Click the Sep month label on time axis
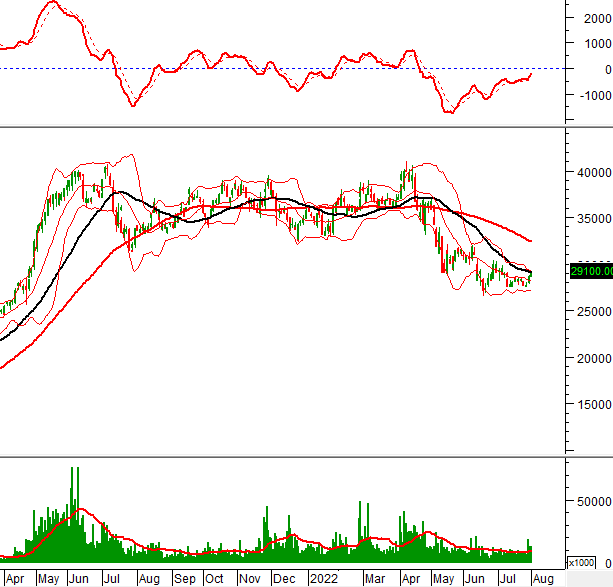613x587 pixels. coord(185,579)
